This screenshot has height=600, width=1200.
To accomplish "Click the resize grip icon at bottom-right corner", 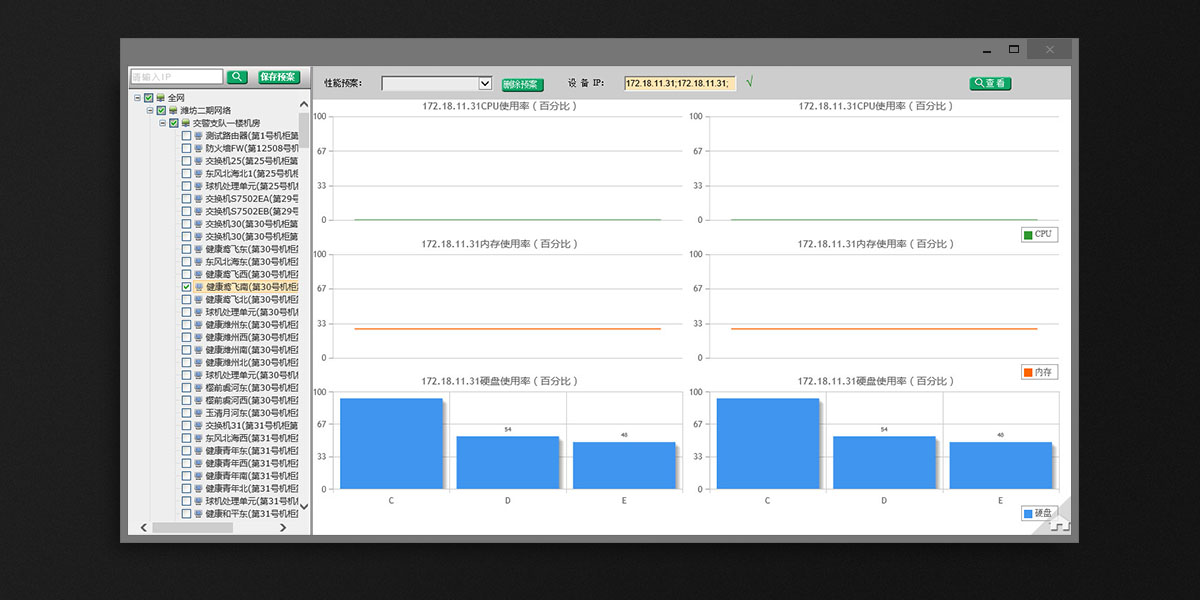I will click(x=1060, y=523).
